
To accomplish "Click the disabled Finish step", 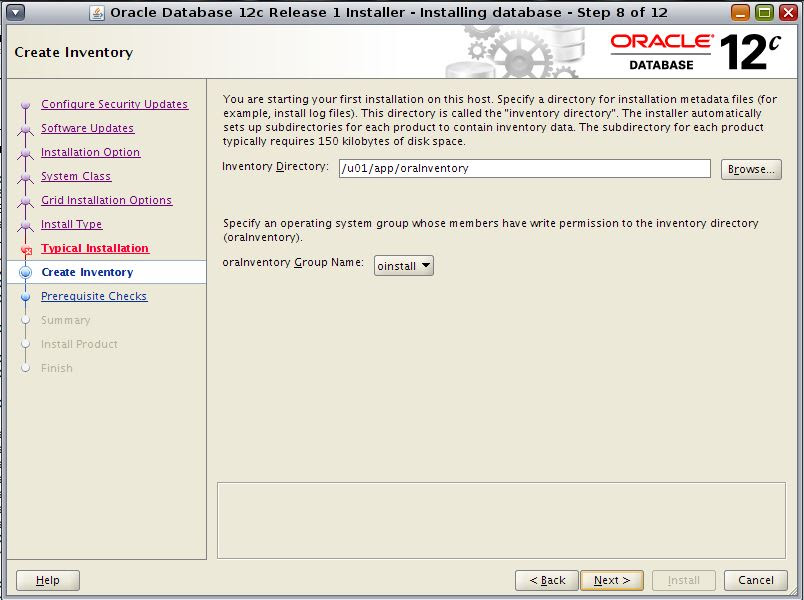I will tap(57, 368).
